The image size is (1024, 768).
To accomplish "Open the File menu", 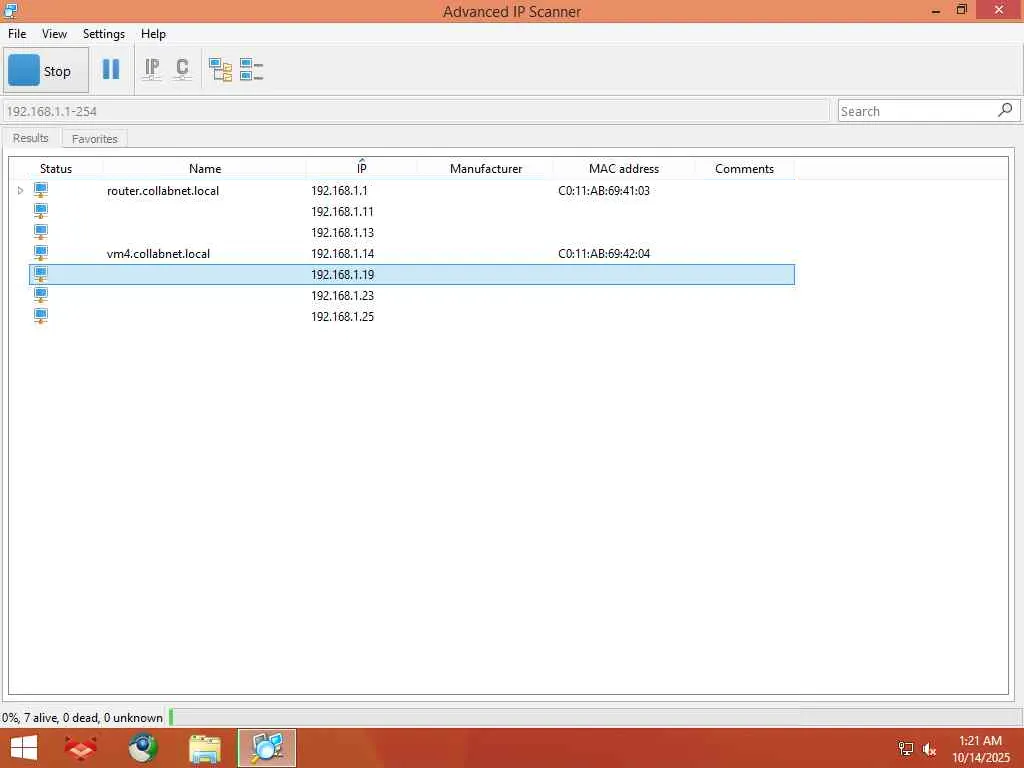I will [17, 34].
